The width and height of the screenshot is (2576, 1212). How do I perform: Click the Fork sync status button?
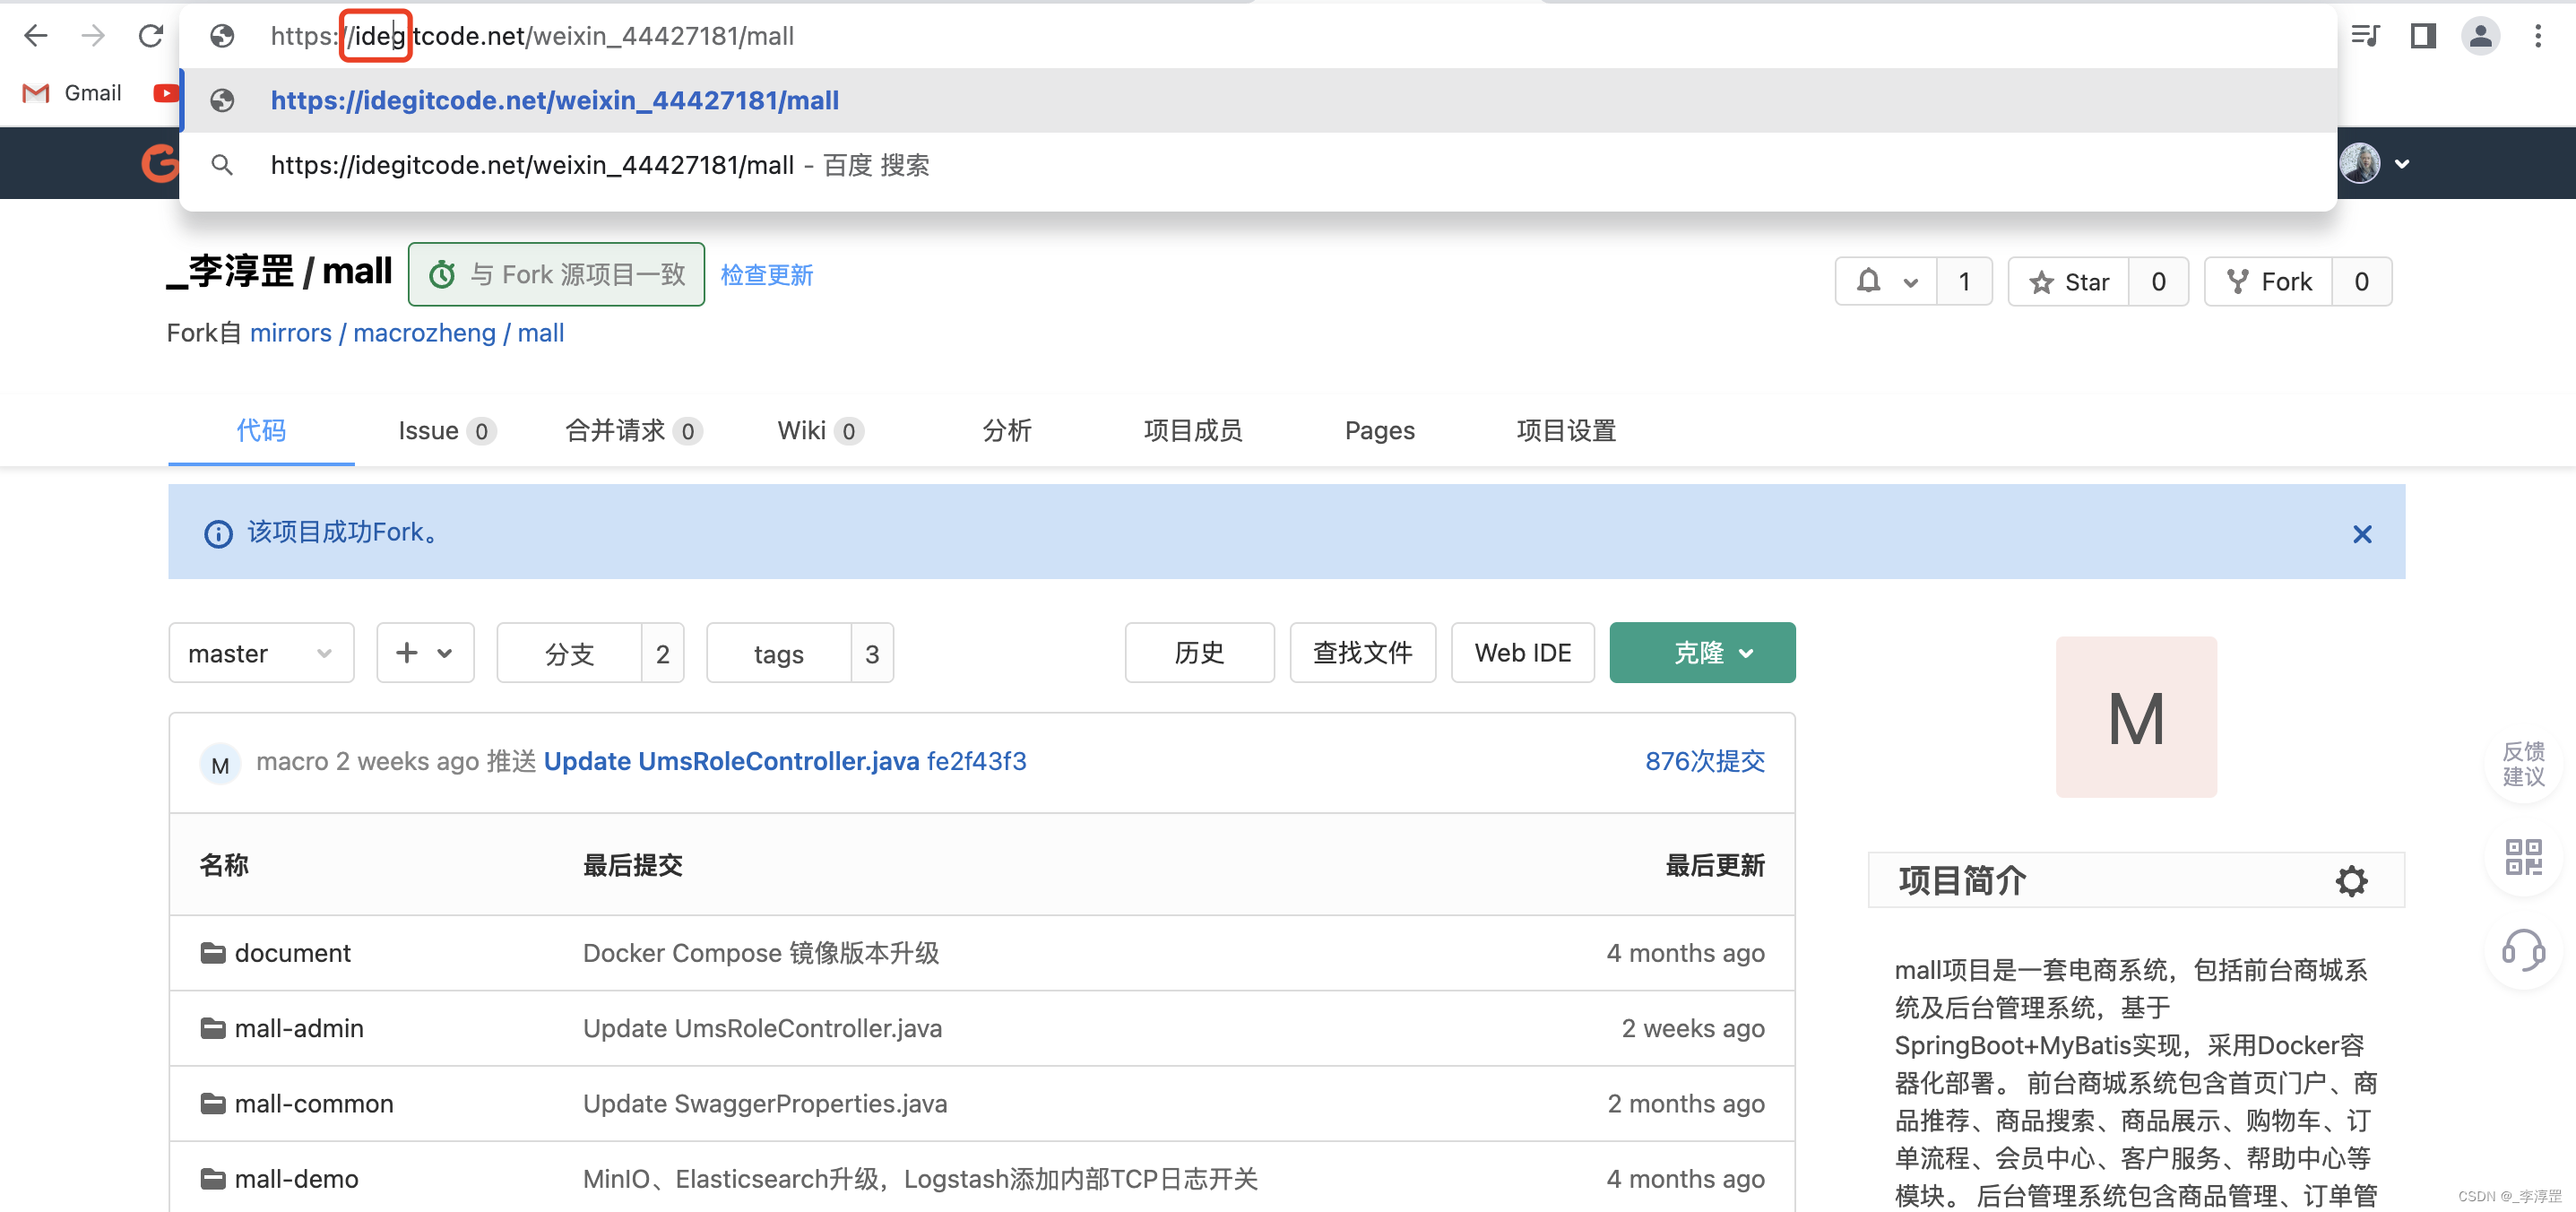556,274
